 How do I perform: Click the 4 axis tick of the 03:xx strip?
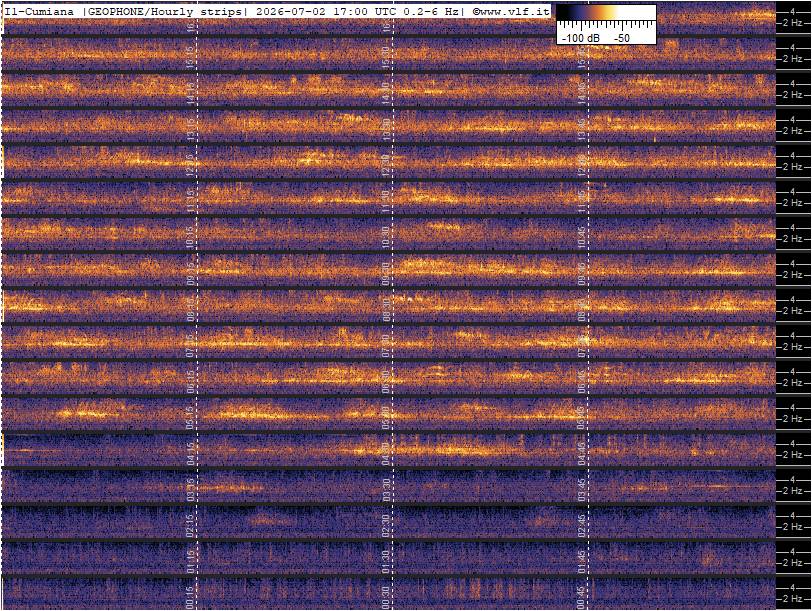tap(793, 479)
